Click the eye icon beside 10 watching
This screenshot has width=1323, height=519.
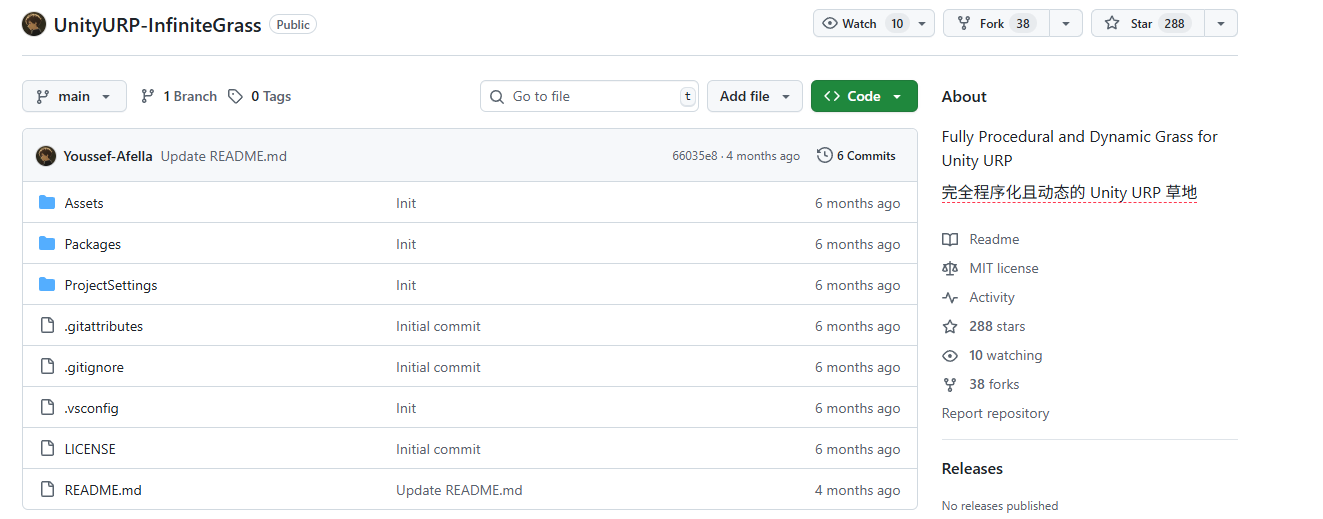point(950,355)
